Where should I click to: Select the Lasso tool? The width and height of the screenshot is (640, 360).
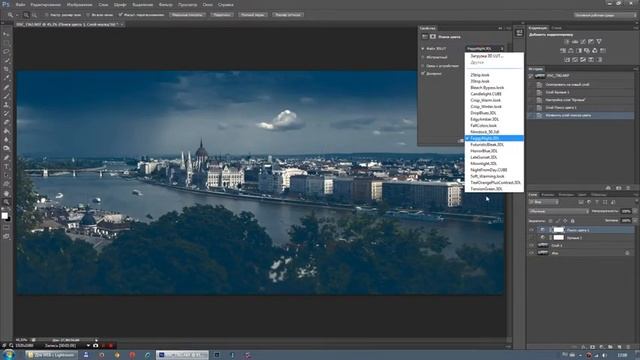[6, 52]
